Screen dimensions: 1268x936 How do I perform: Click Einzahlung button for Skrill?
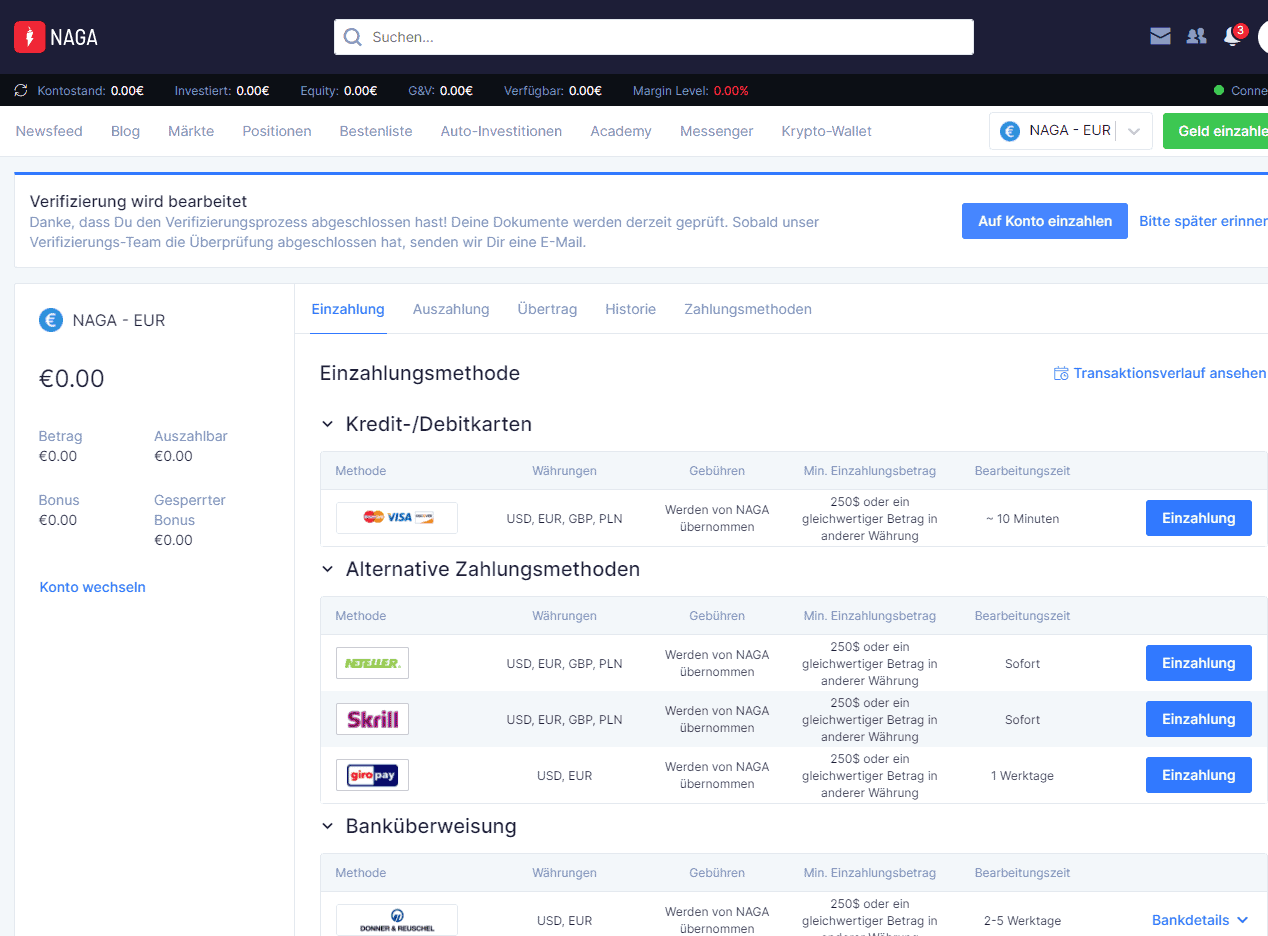click(1198, 719)
